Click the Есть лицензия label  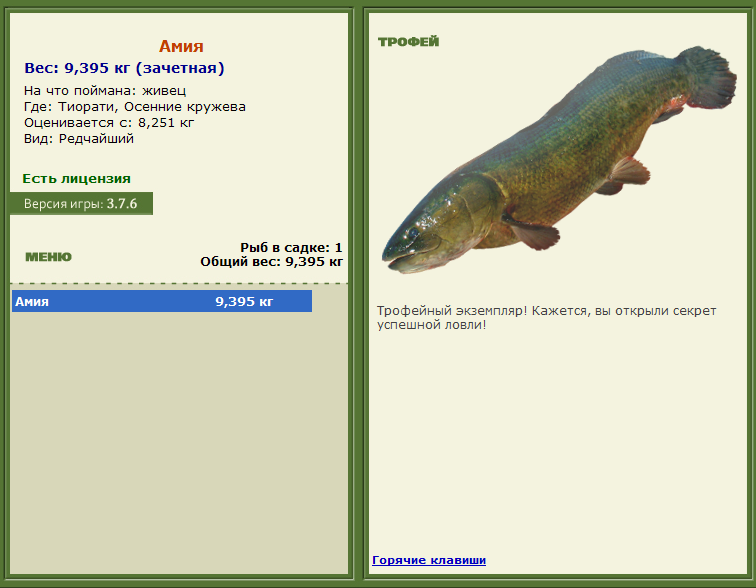coord(76,179)
